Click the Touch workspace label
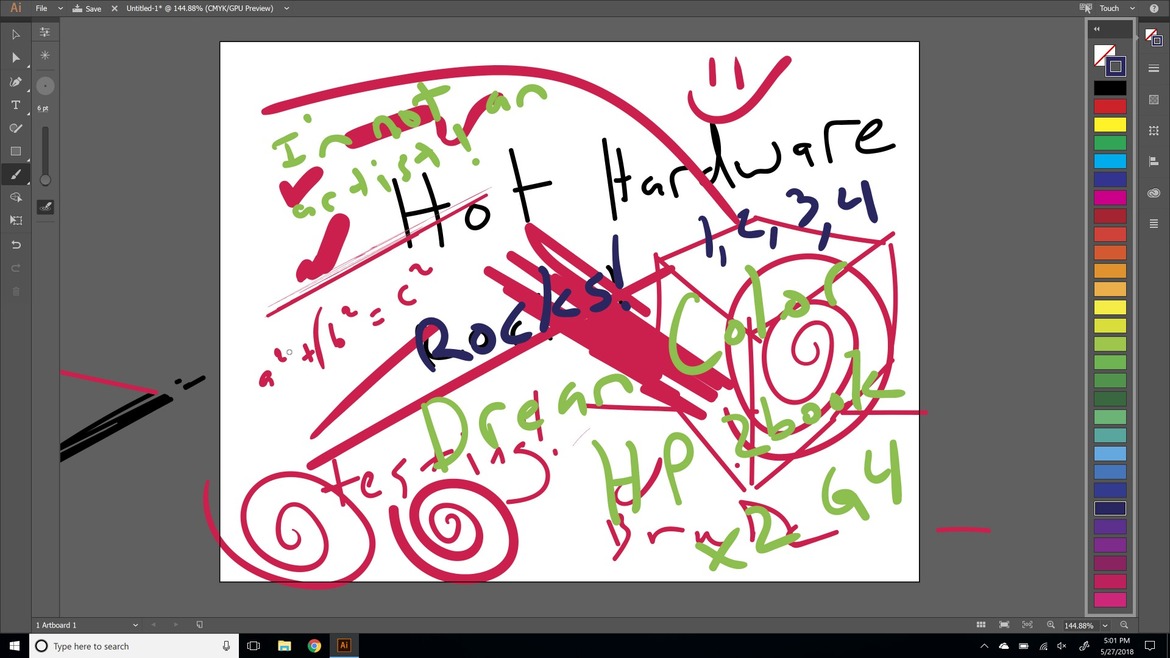Image resolution: width=1170 pixels, height=658 pixels. coord(1109,8)
